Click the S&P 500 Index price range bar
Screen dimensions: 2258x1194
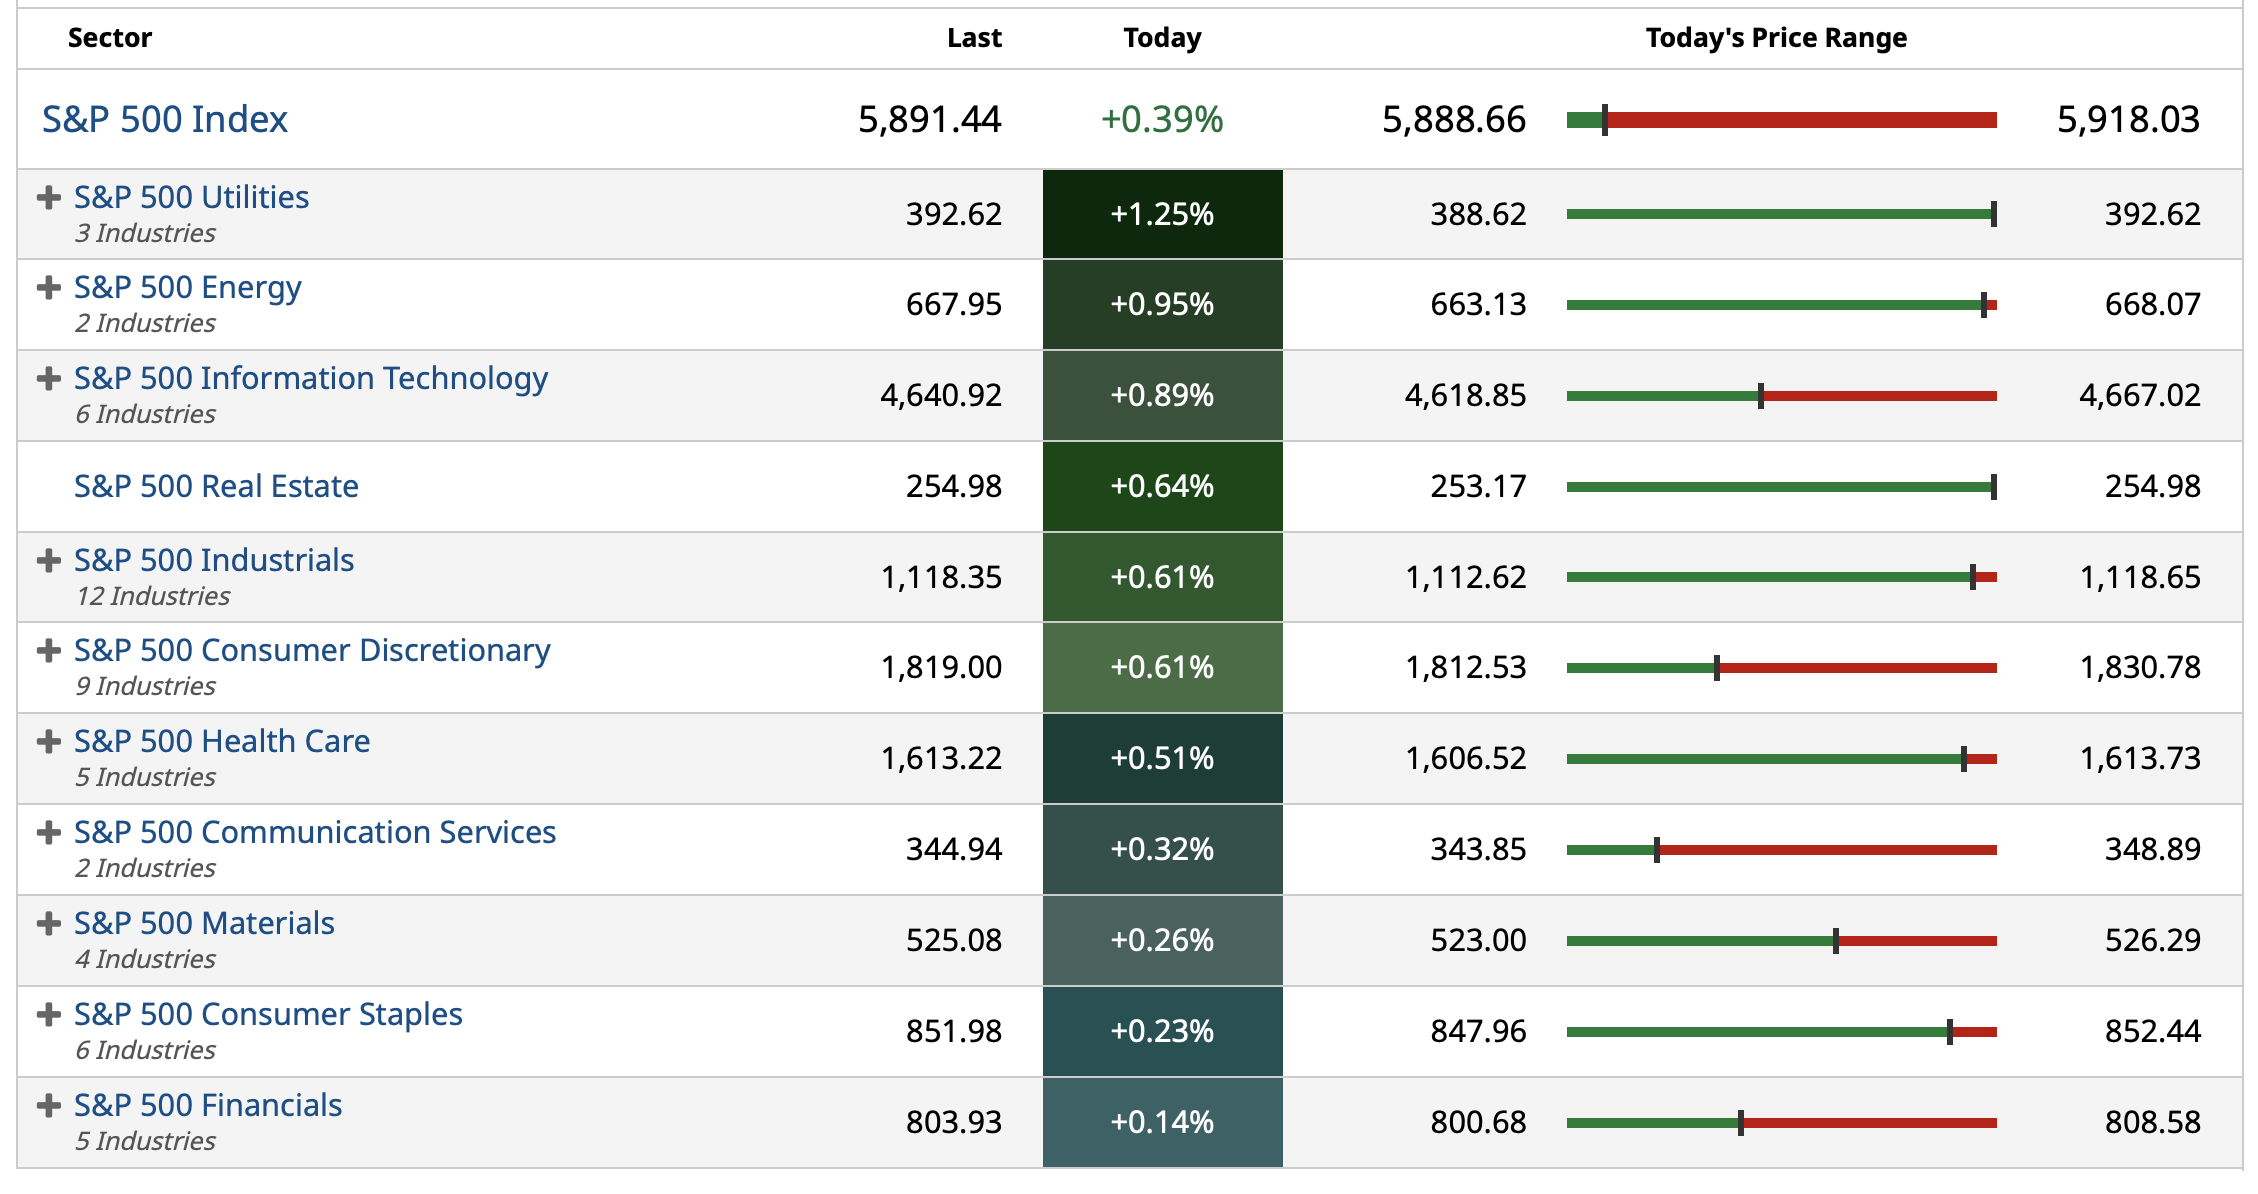[x=1781, y=121]
